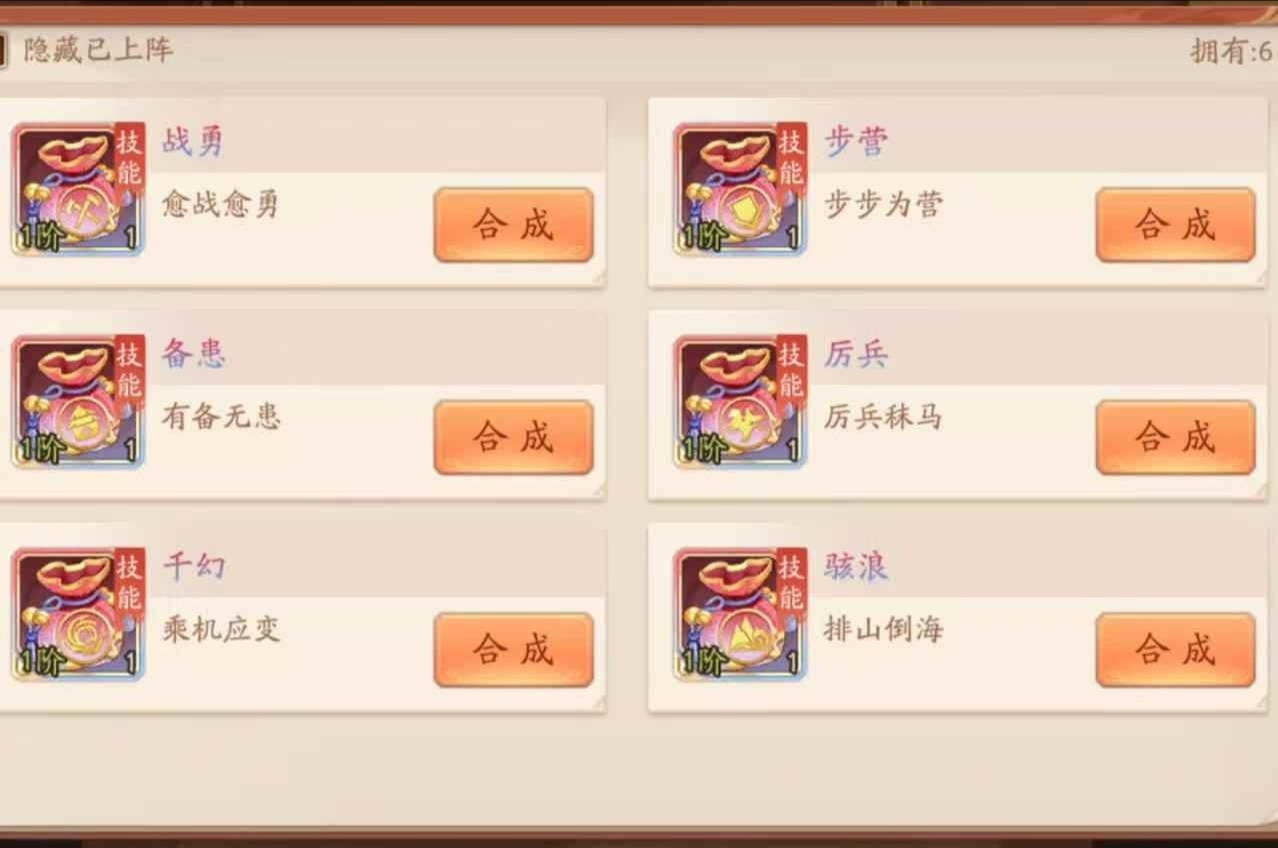The height and width of the screenshot is (848, 1278).
Task: Select the 骇浪 skill name
Action: [856, 568]
